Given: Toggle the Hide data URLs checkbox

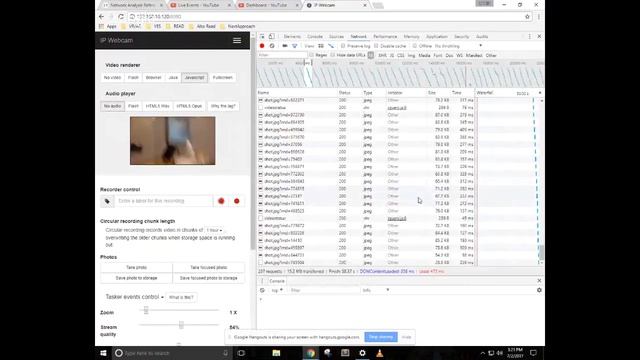Looking at the screenshot, I should pyautogui.click(x=333, y=55).
